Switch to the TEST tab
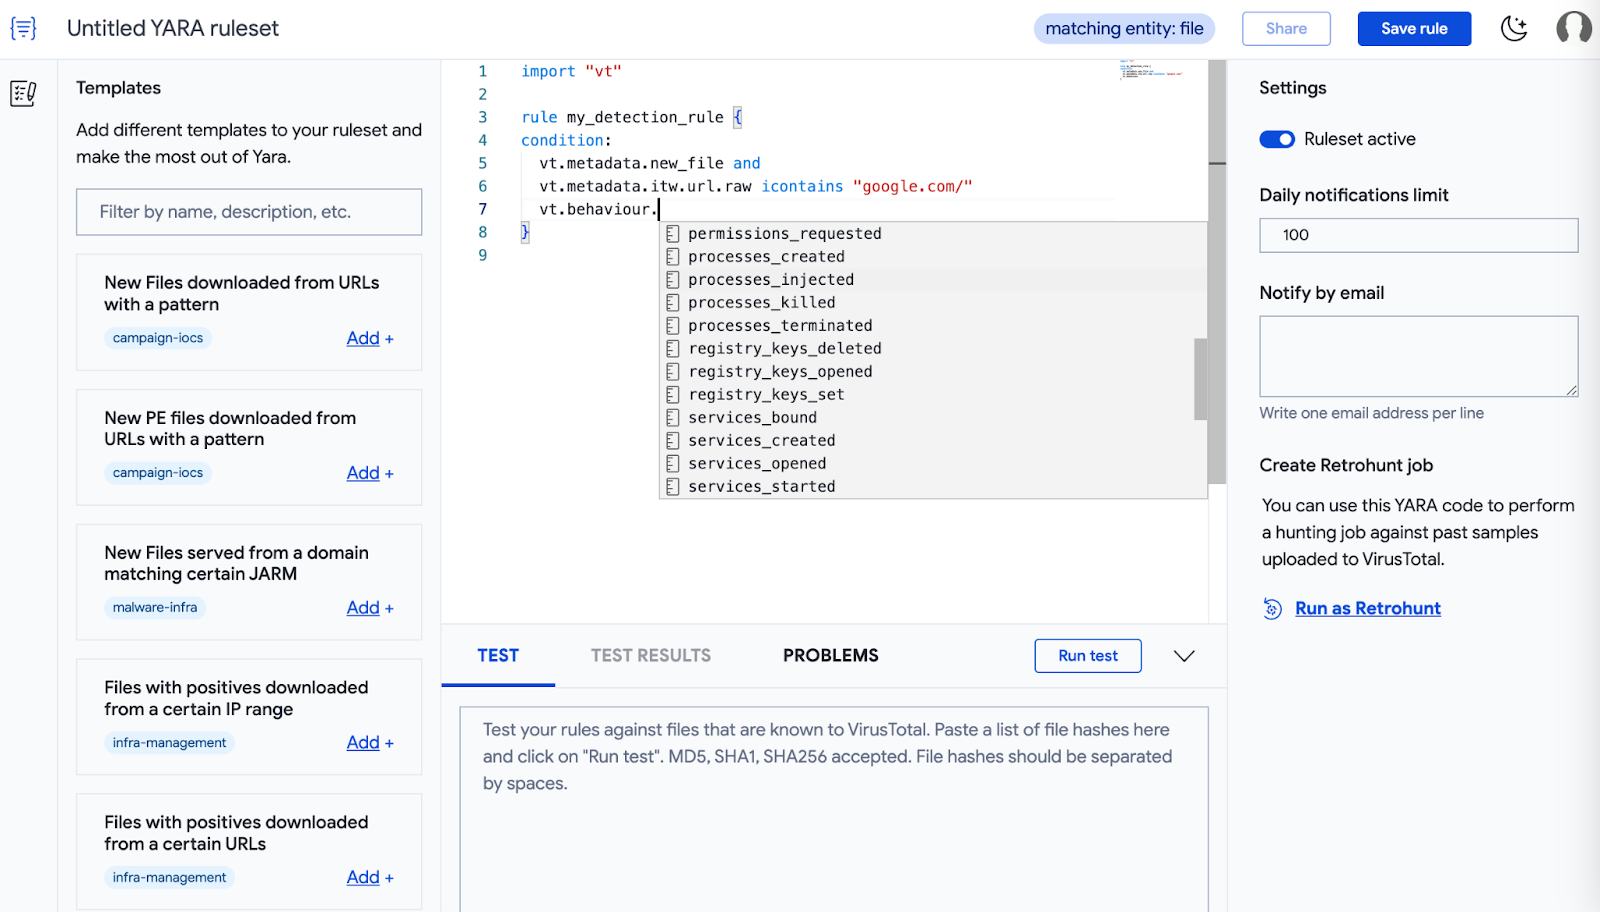The width and height of the screenshot is (1600, 912). tap(498, 656)
